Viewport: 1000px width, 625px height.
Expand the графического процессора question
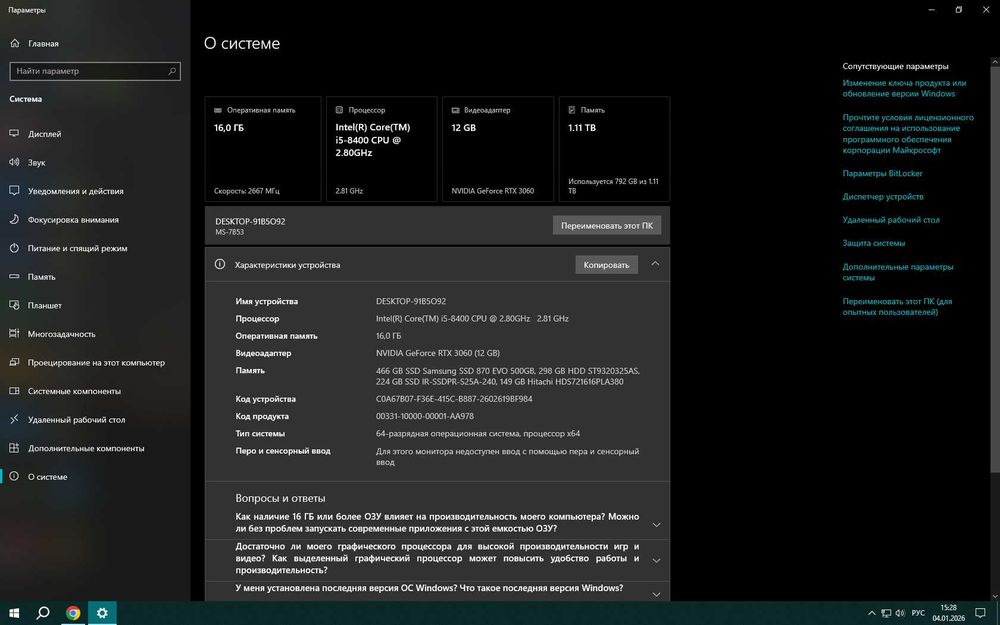click(656, 560)
